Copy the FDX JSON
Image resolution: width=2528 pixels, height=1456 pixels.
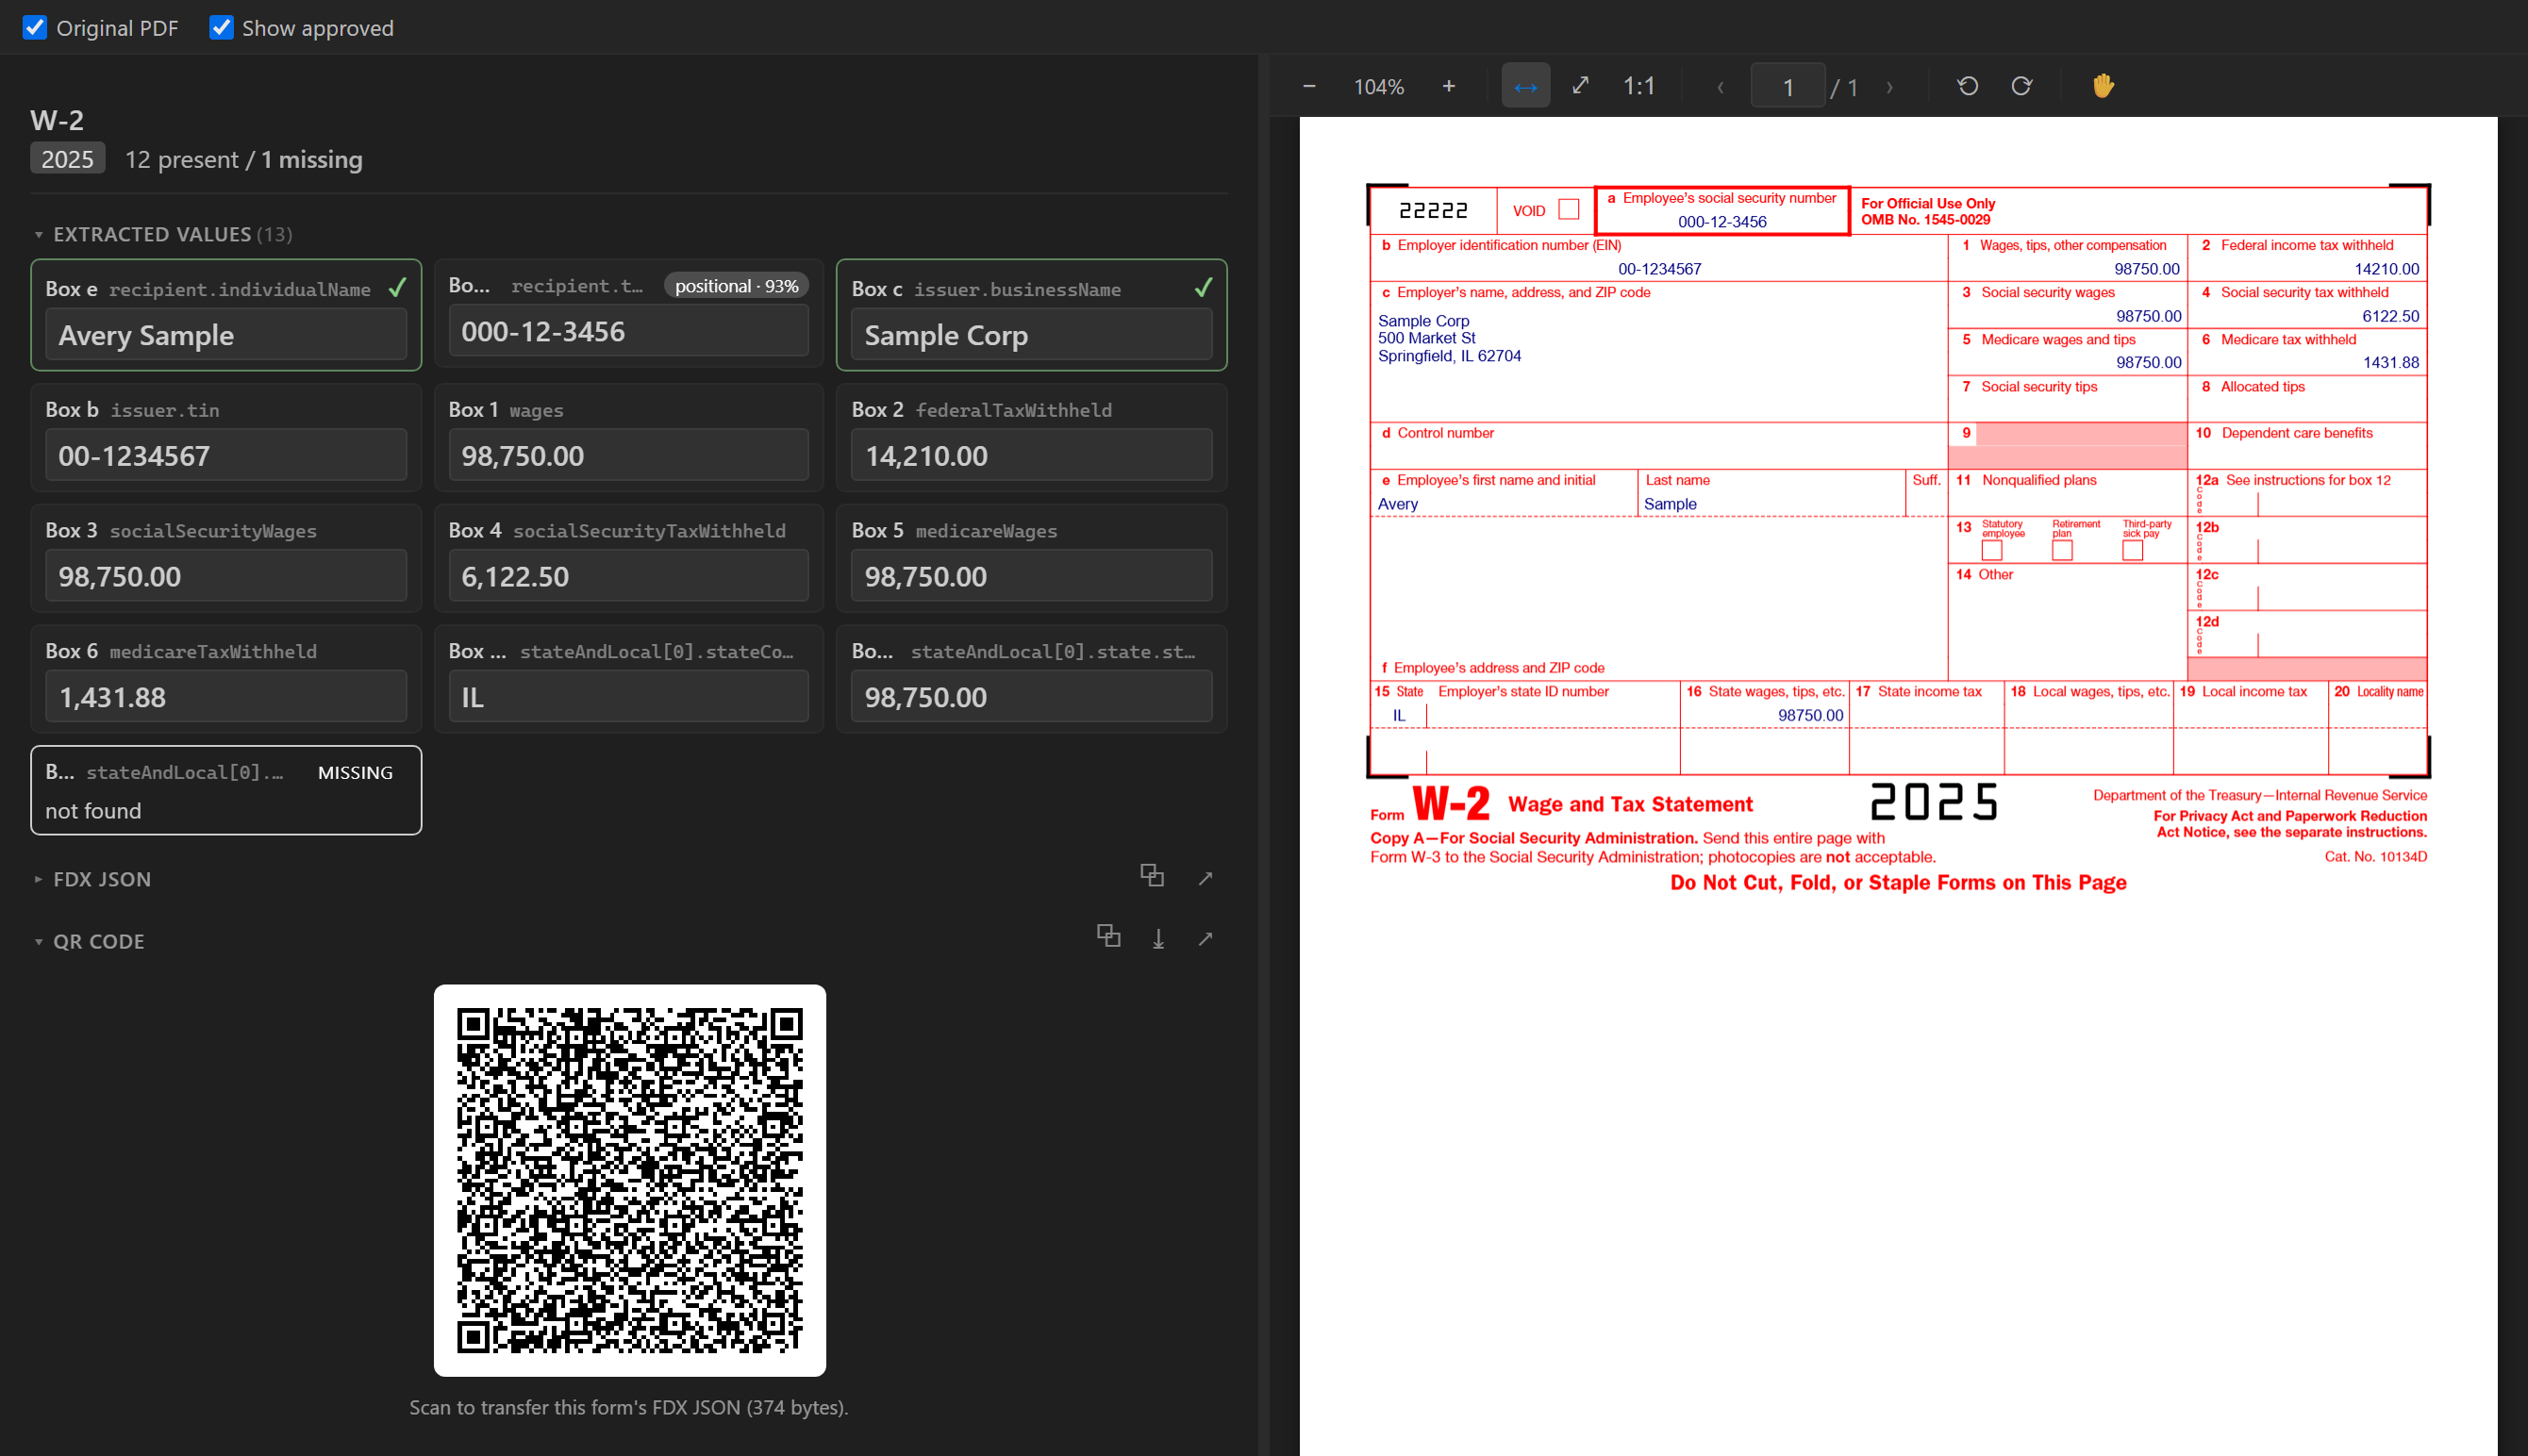tap(1152, 876)
